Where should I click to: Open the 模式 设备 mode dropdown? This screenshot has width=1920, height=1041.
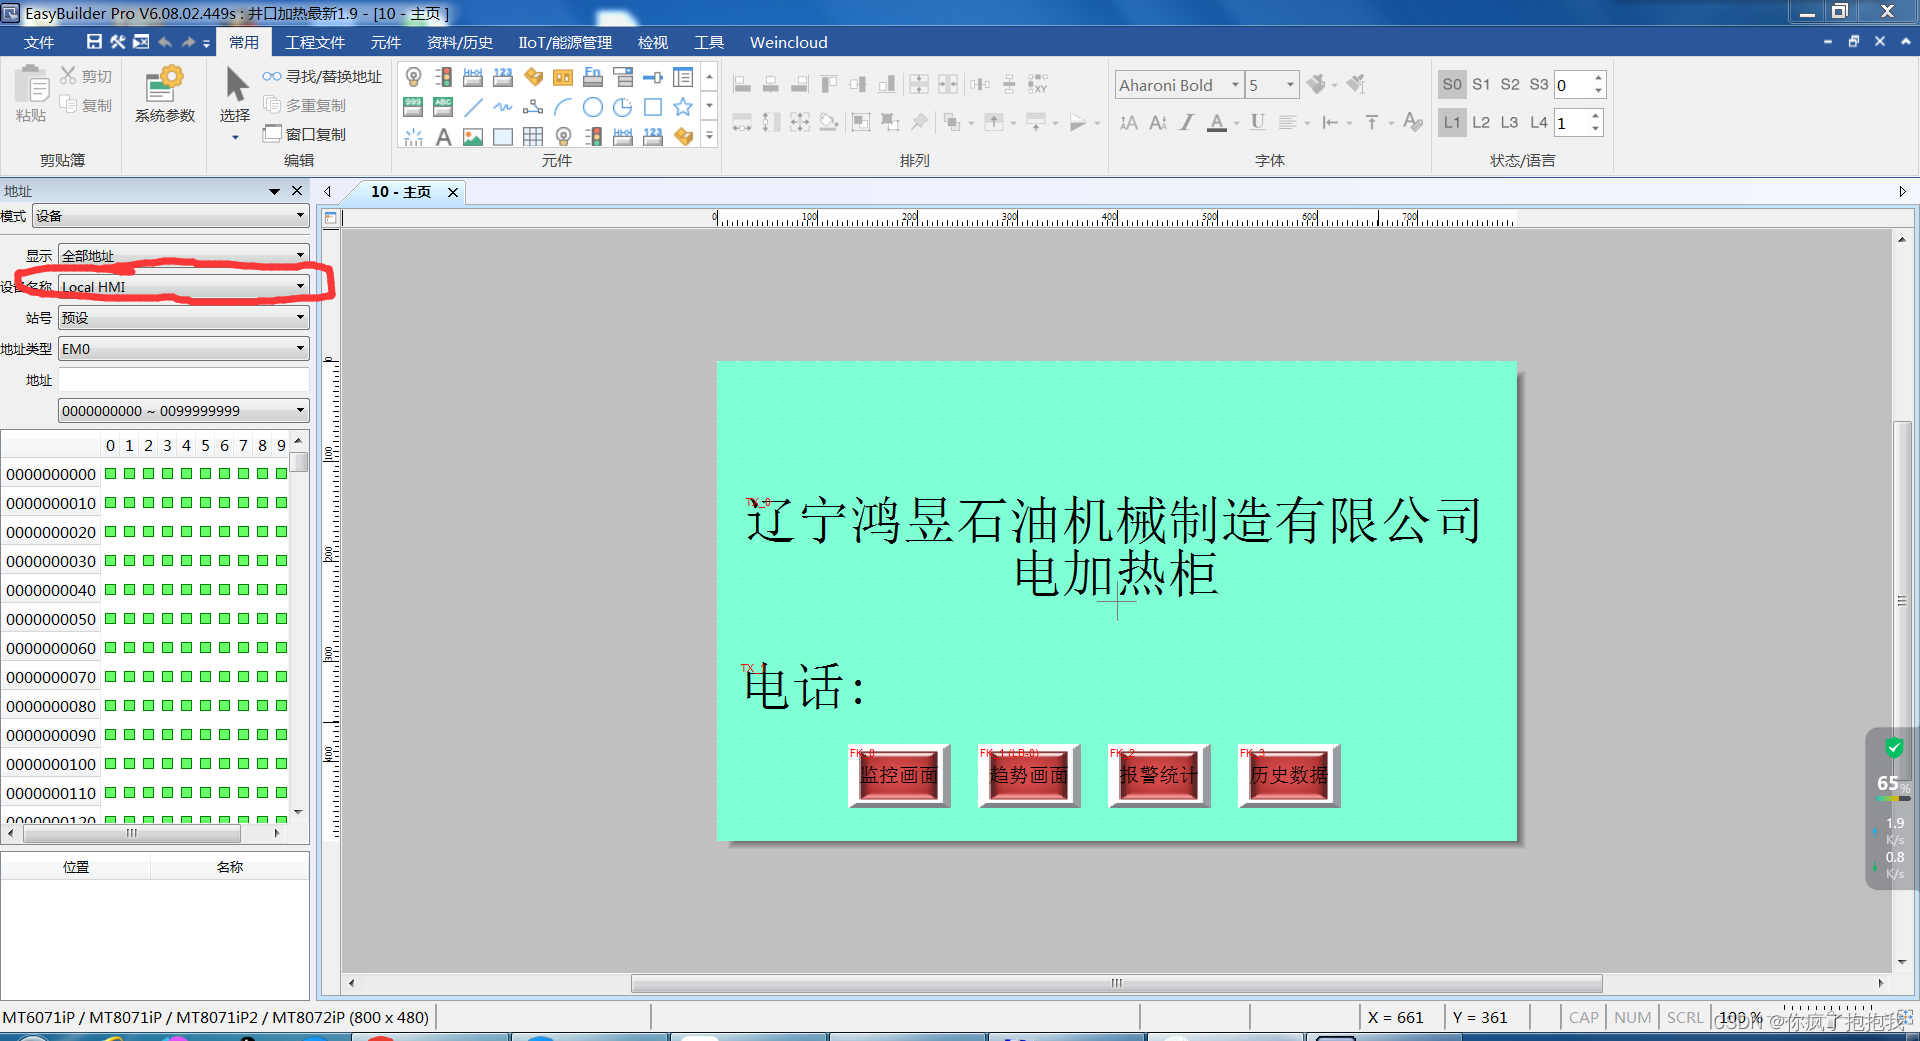click(x=171, y=216)
